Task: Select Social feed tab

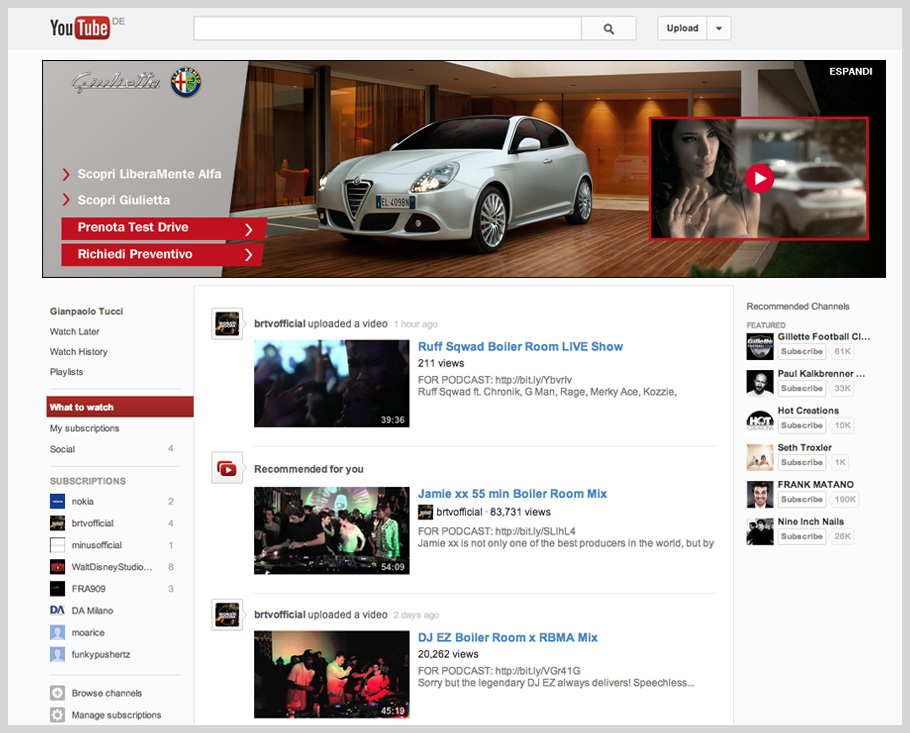Action: pos(62,449)
